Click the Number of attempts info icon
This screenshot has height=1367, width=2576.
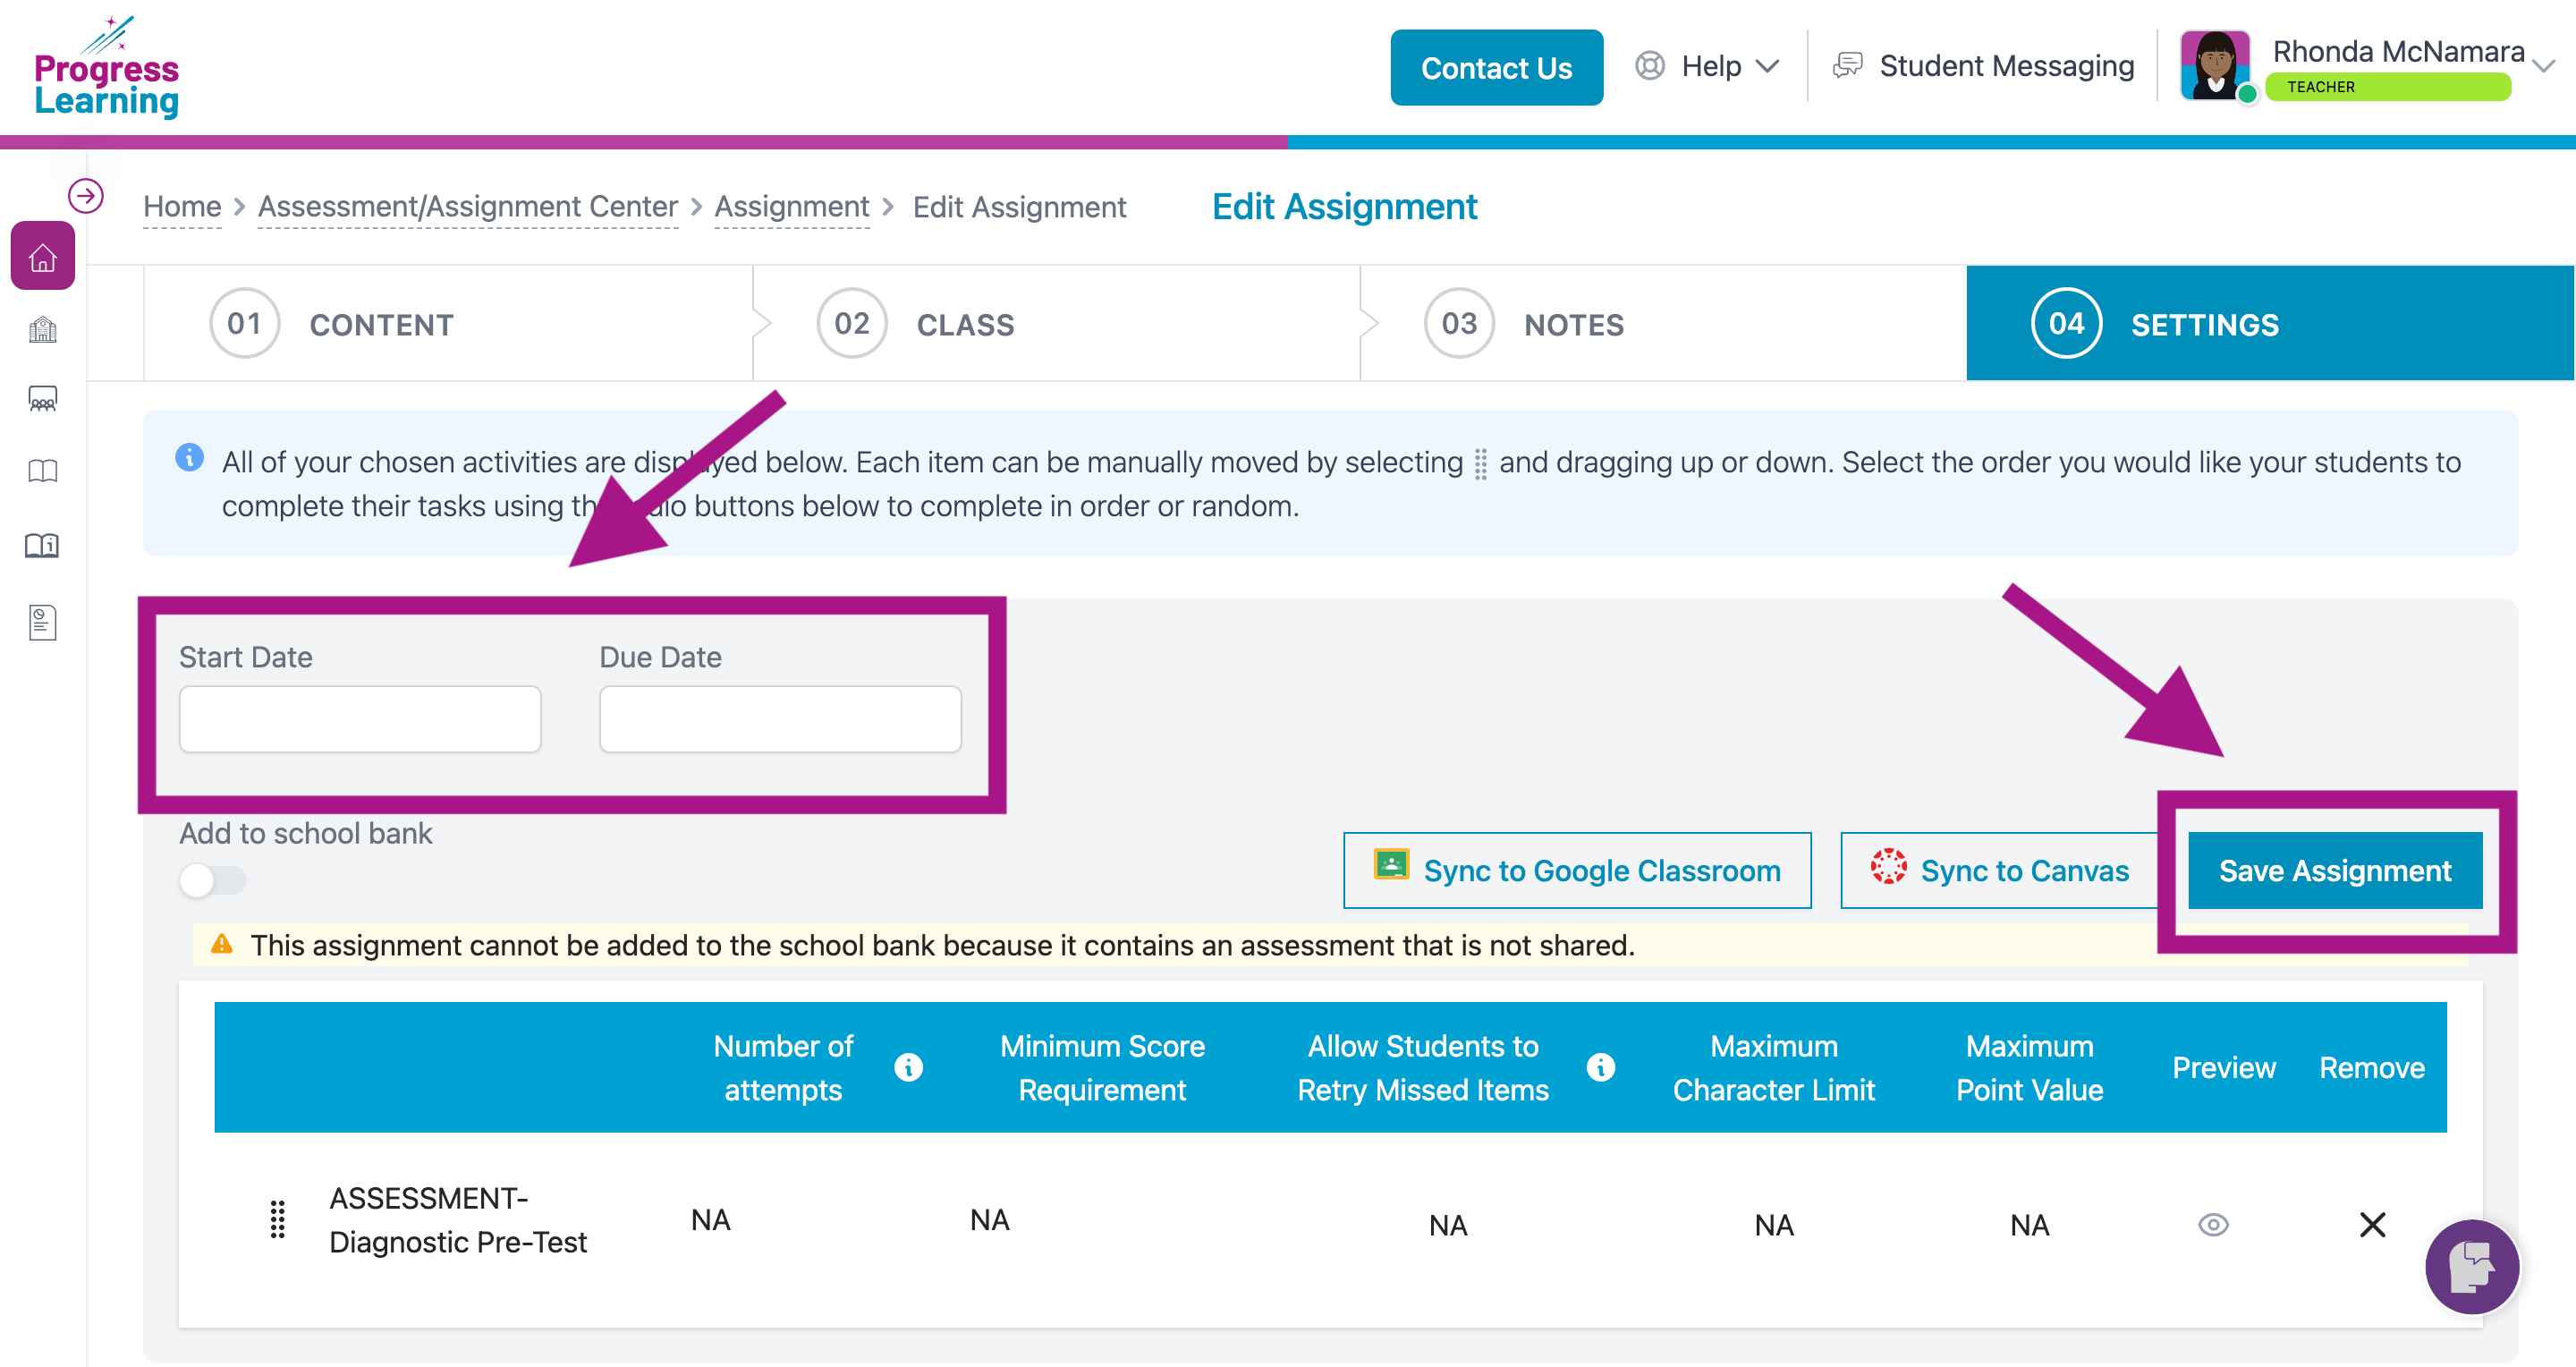click(908, 1067)
